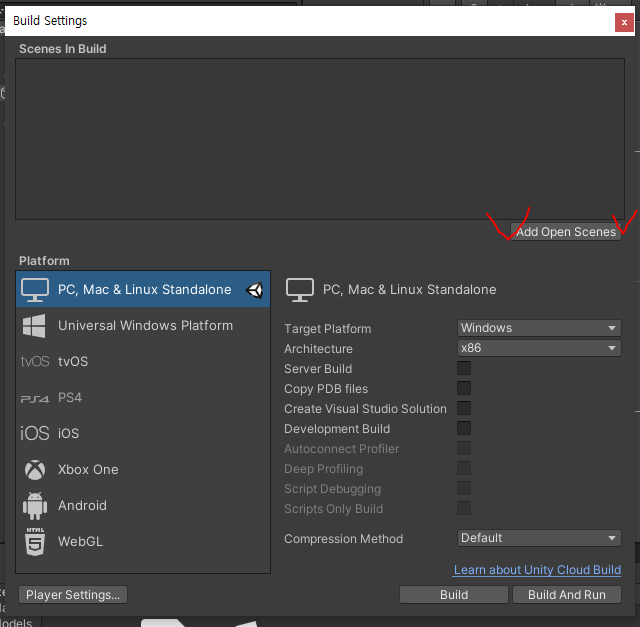Screen dimensions: 640x627
Task: Close the Build Settings window
Action: (624, 22)
